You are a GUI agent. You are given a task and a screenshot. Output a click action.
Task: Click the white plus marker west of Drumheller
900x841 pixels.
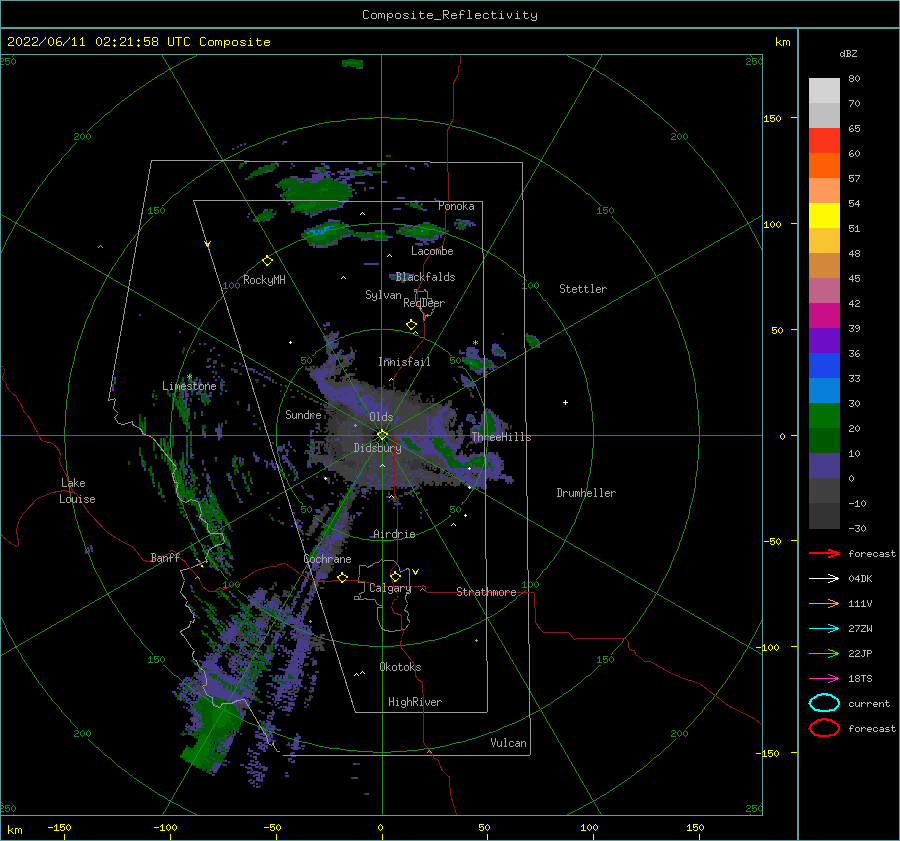pyautogui.click(x=565, y=402)
